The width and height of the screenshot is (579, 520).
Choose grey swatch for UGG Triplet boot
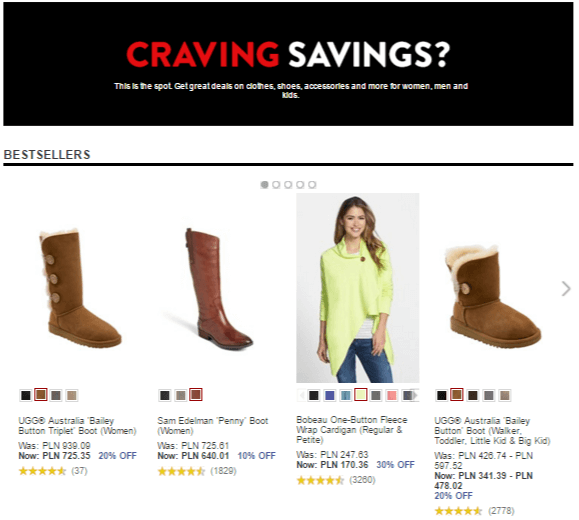tap(56, 396)
